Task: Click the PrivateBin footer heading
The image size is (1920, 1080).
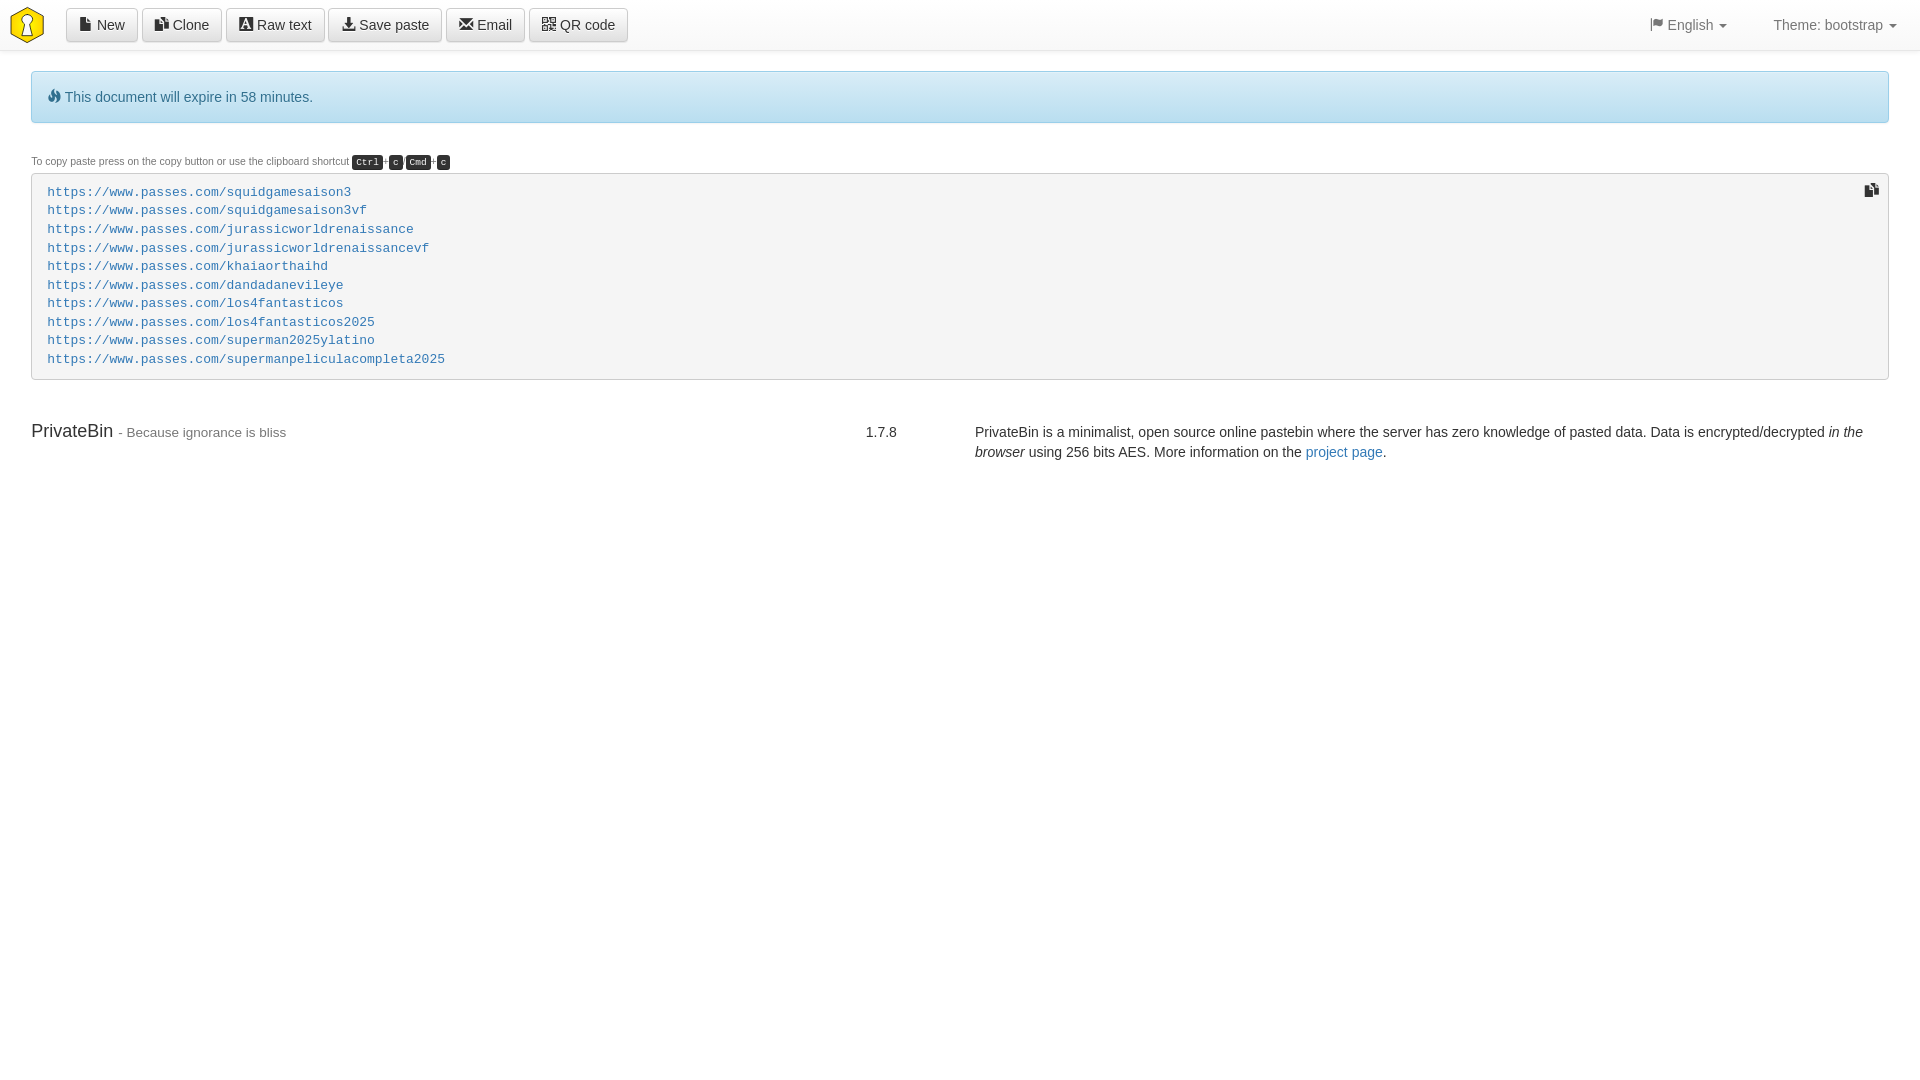Action: click(x=72, y=431)
